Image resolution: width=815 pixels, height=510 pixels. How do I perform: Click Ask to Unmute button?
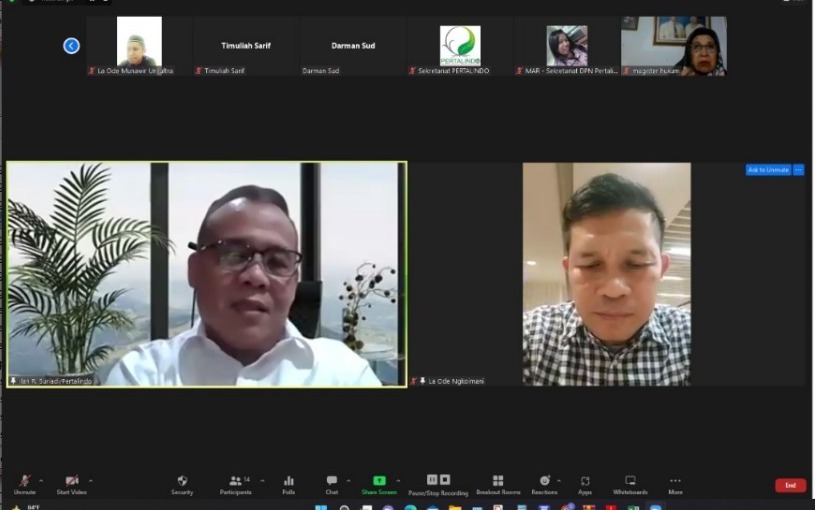pyautogui.click(x=767, y=170)
